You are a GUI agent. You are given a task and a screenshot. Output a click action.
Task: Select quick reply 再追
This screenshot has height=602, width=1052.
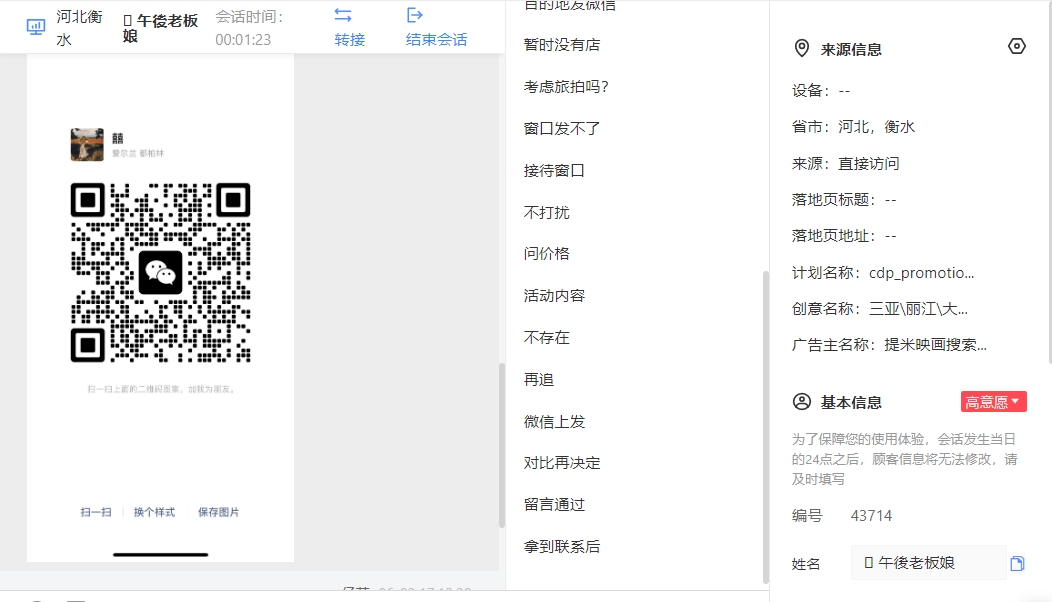point(539,379)
